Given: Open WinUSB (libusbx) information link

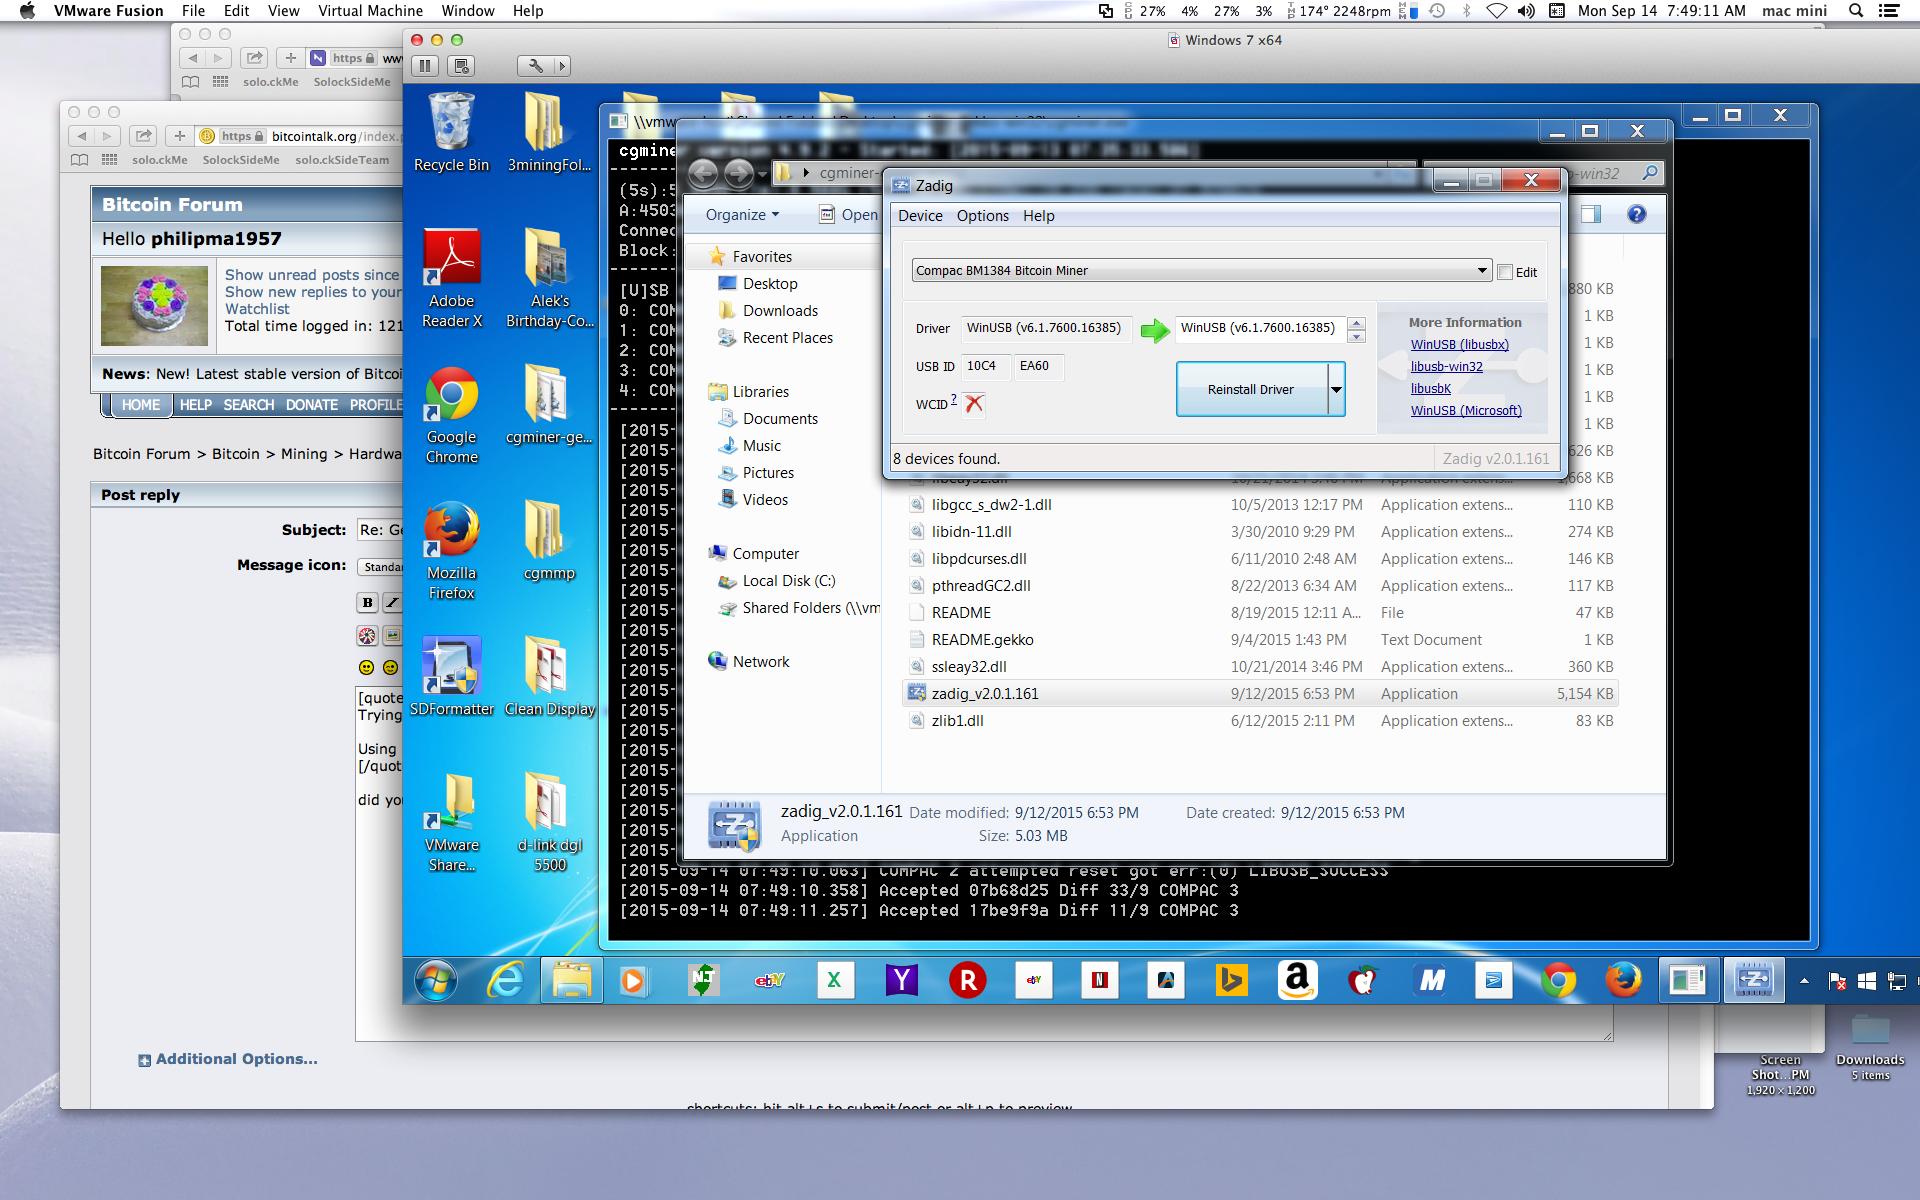Looking at the screenshot, I should [x=1460, y=344].
